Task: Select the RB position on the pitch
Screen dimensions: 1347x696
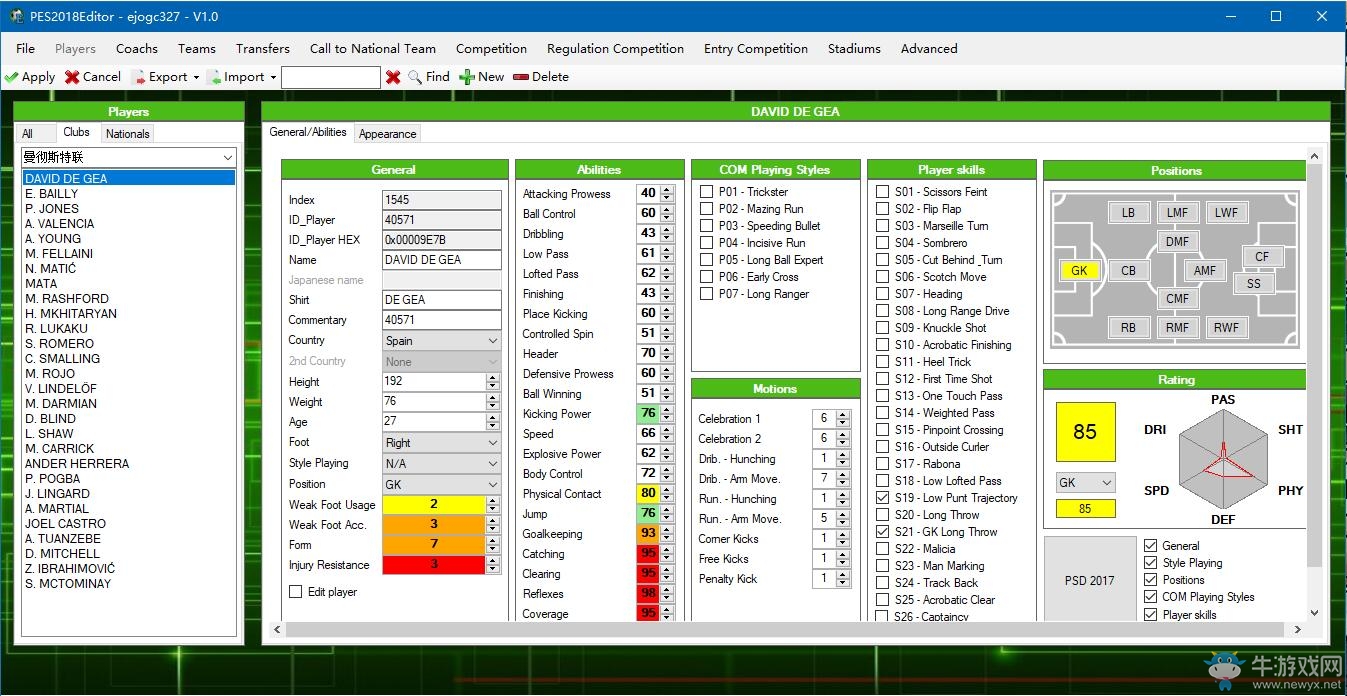Action: point(1128,328)
